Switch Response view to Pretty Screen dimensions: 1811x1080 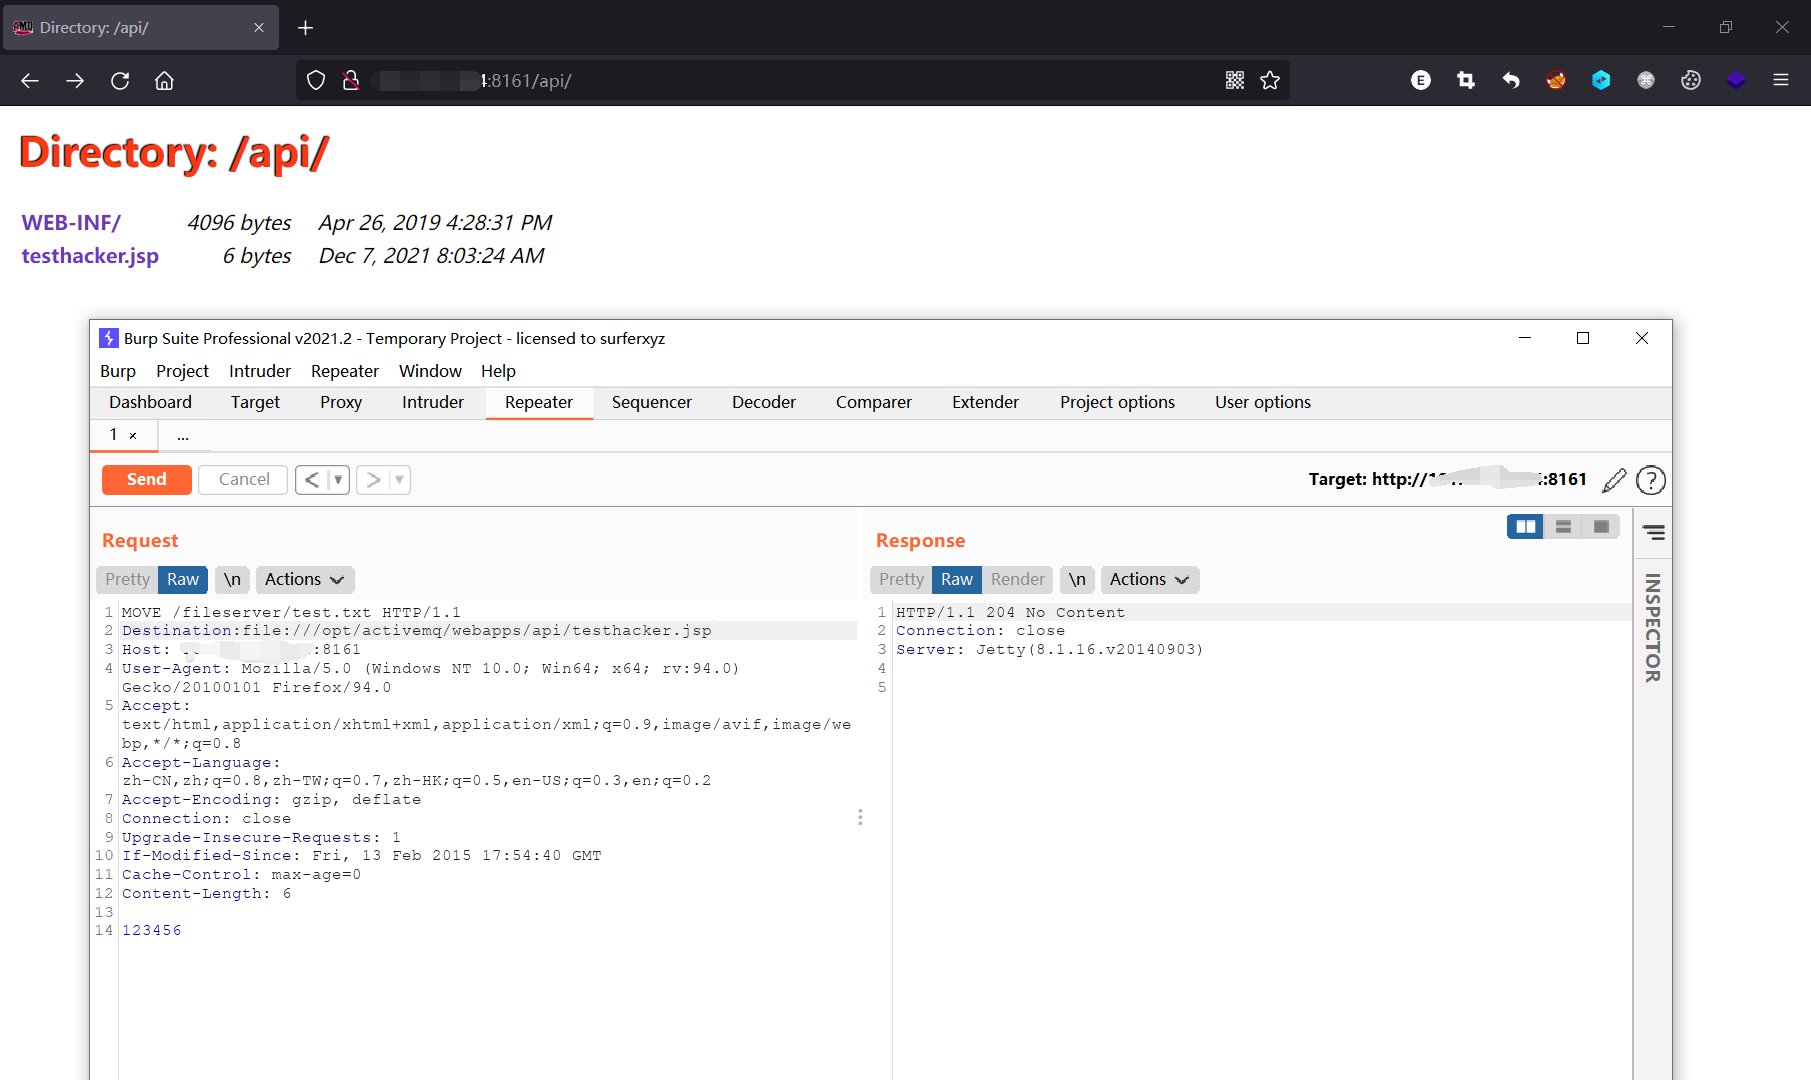pos(901,580)
